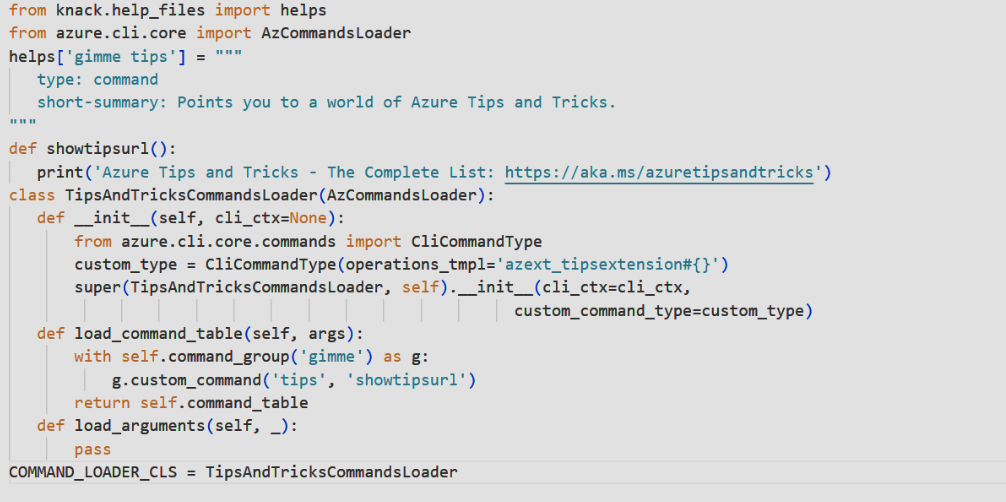This screenshot has width=1006, height=502.
Task: Click the 'tips' string argument
Action: (299, 381)
